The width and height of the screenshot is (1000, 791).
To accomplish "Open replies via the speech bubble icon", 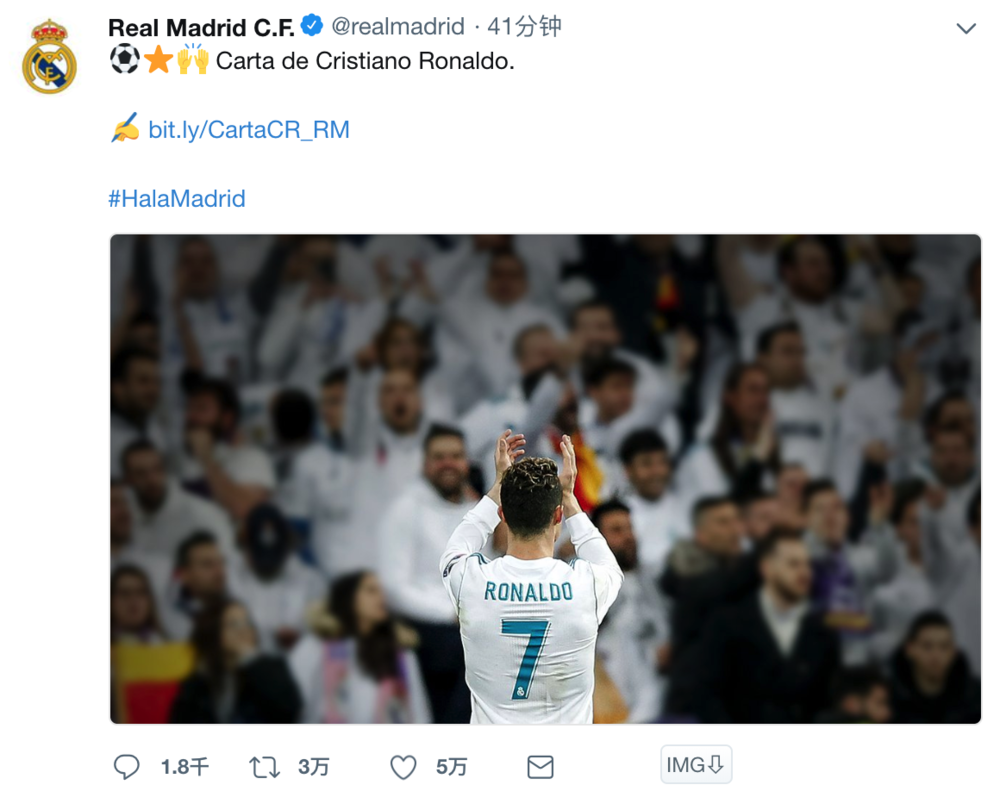I will tap(126, 767).
